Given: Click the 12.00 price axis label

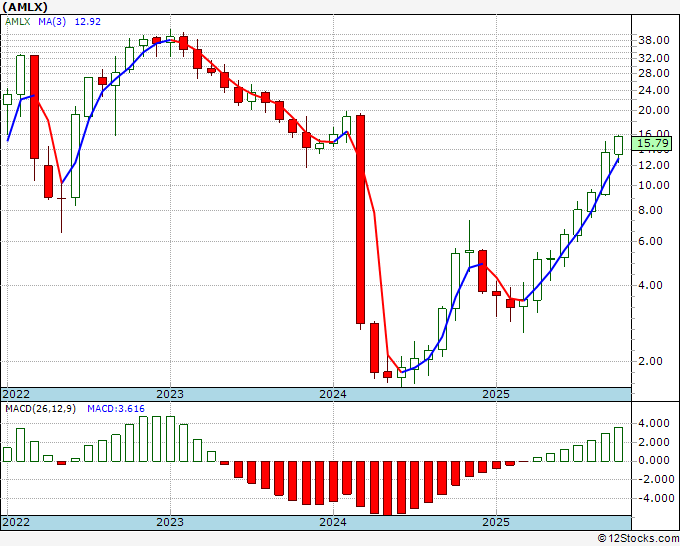Looking at the screenshot, I should (654, 165).
